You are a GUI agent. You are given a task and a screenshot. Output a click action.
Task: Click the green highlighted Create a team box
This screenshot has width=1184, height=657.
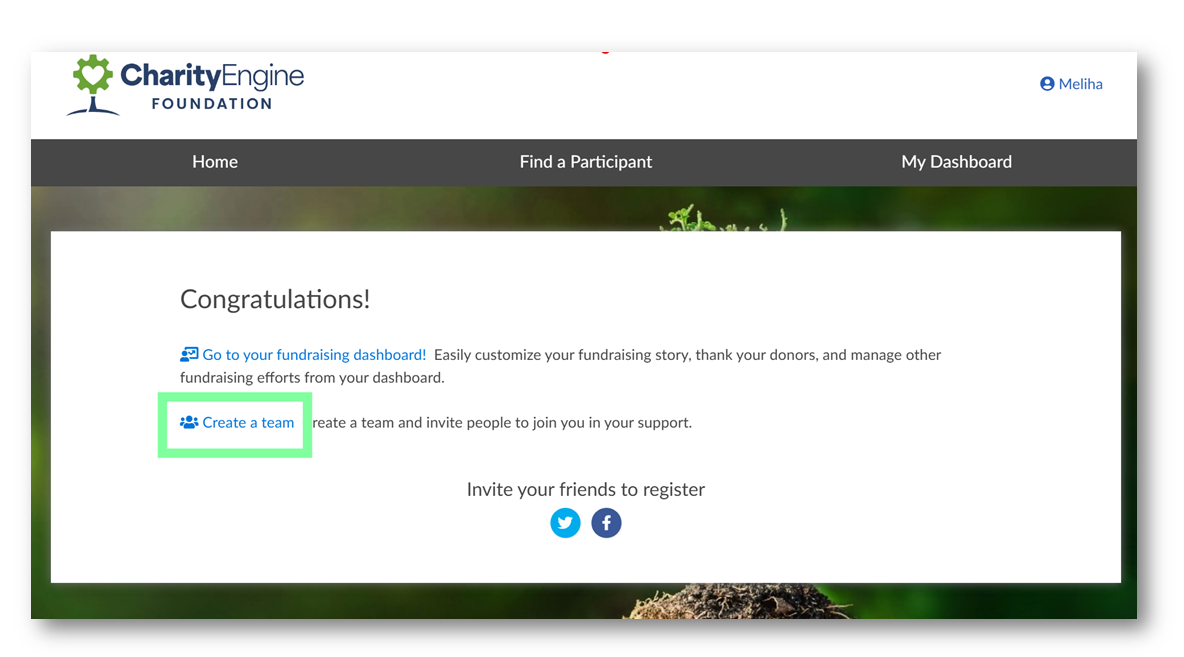click(235, 424)
